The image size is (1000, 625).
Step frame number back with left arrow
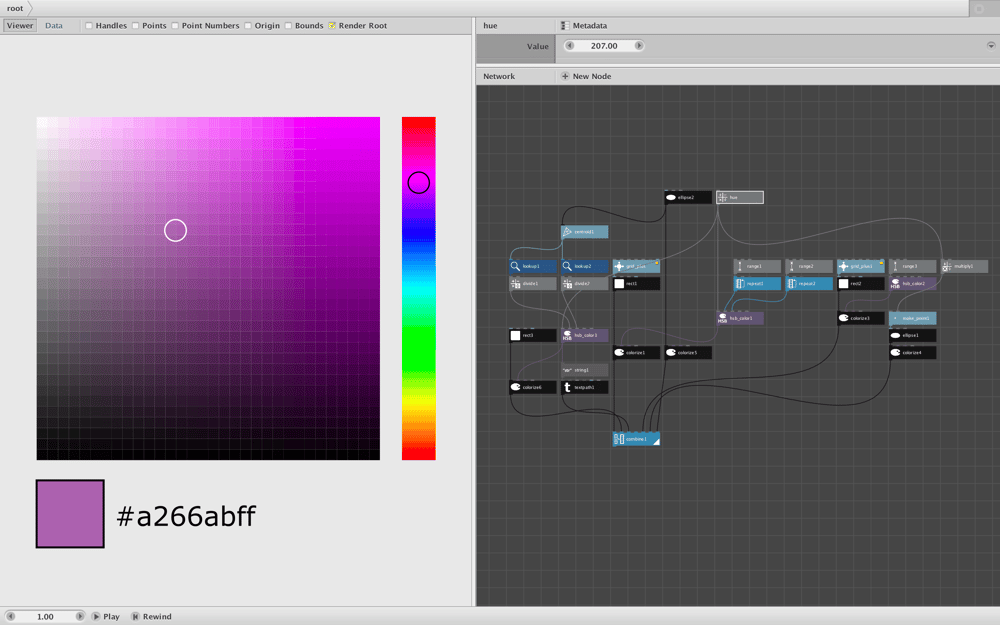point(10,617)
